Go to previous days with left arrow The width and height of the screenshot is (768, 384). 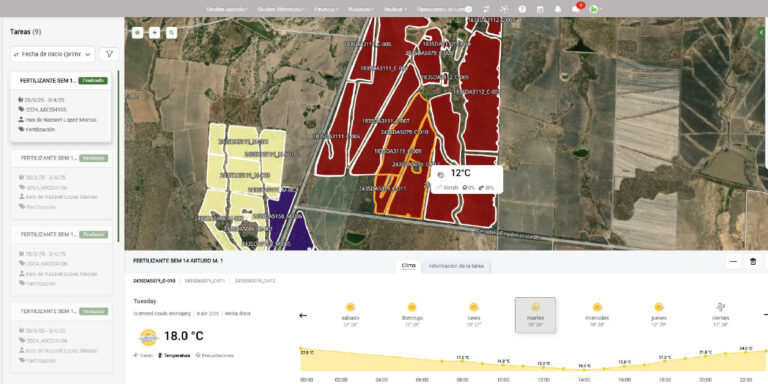tap(303, 315)
